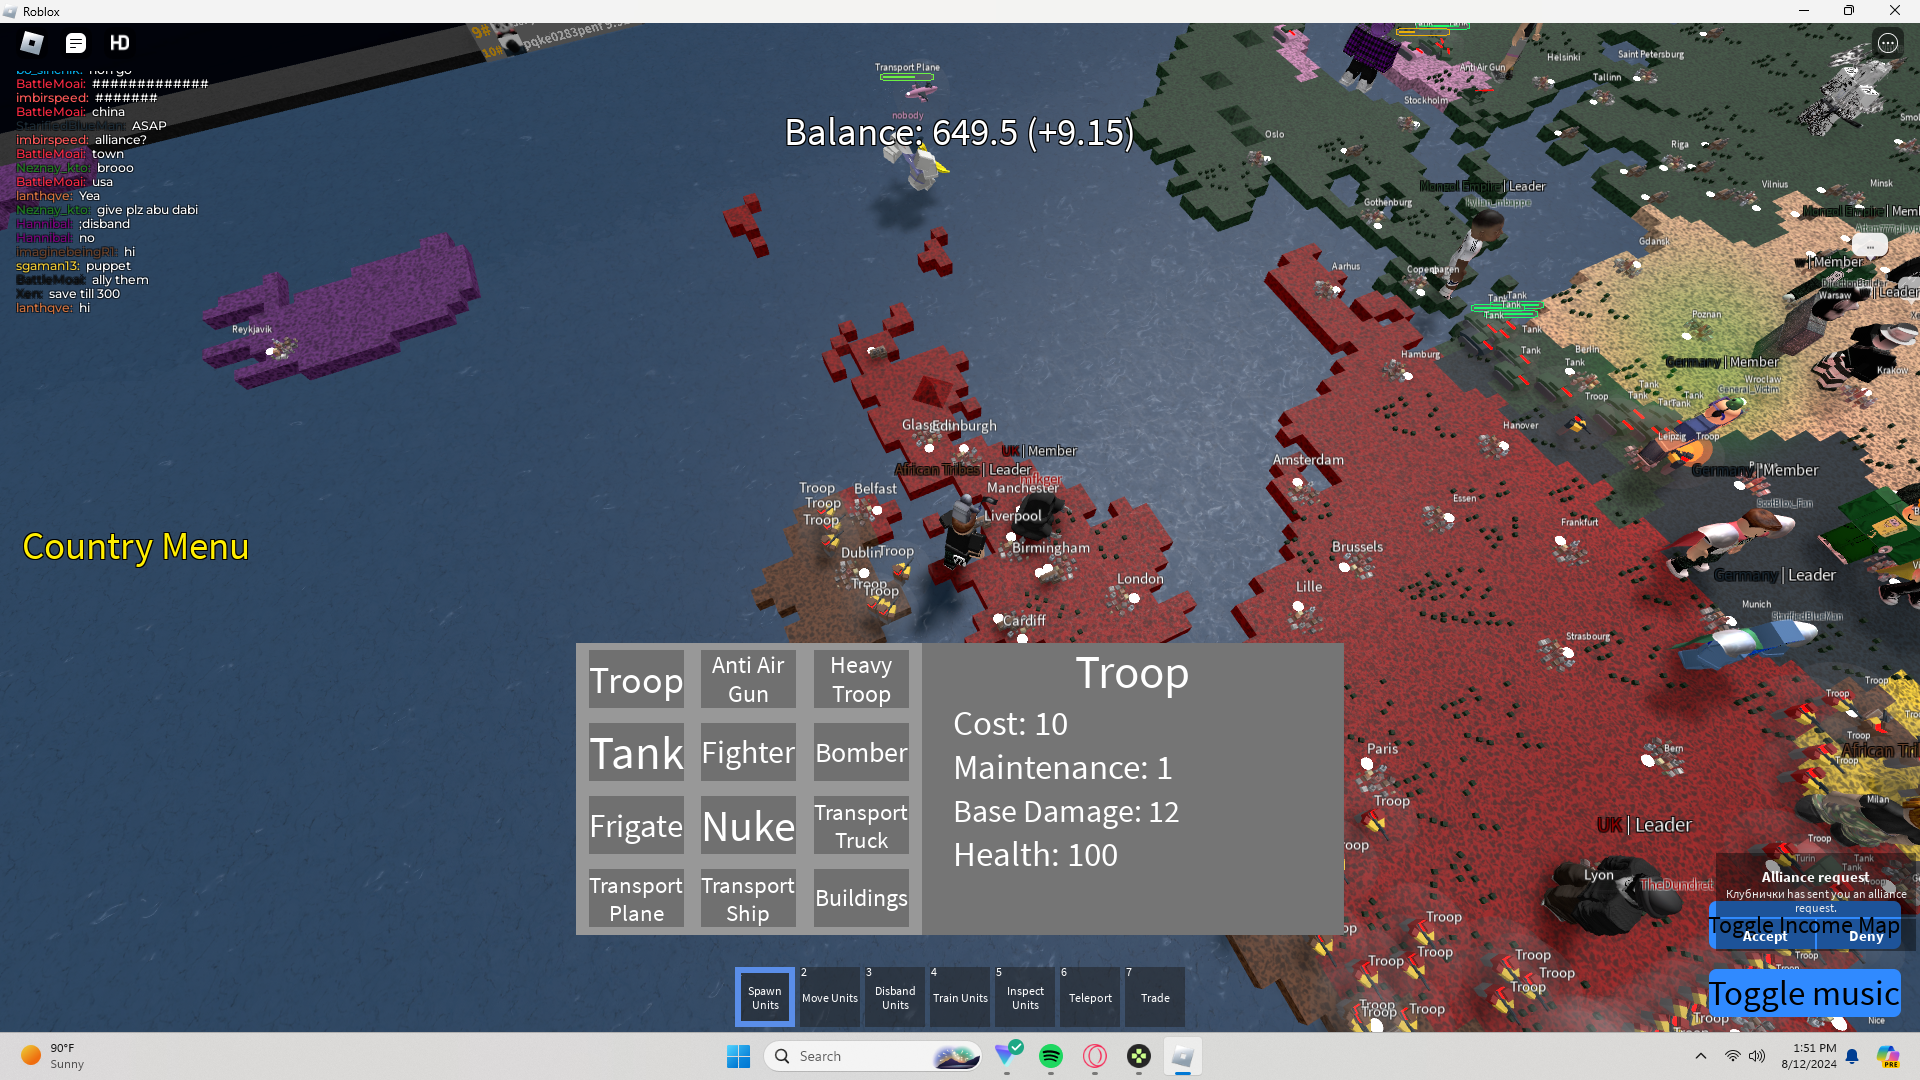This screenshot has width=1920, height=1080.
Task: Open the Country Menu
Action: (x=135, y=547)
